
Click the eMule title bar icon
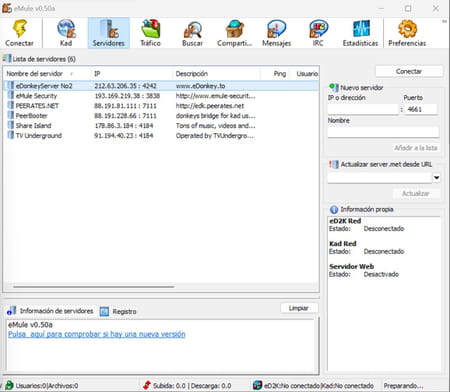pos(7,8)
